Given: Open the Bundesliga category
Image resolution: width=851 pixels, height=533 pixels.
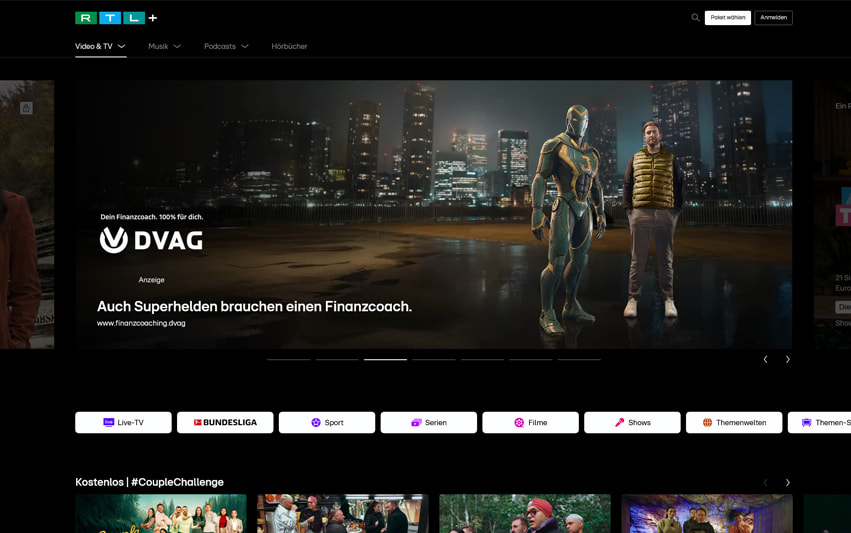Looking at the screenshot, I should [x=225, y=422].
